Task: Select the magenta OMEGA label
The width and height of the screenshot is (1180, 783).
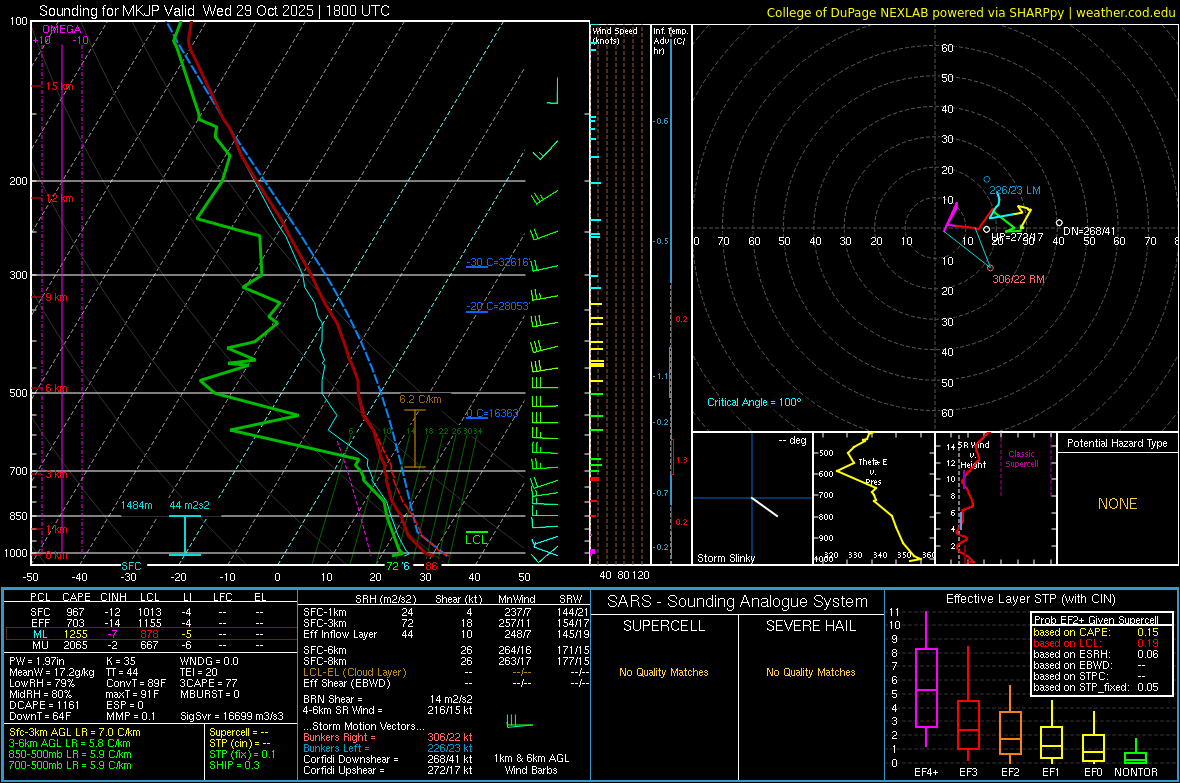Action: click(62, 29)
